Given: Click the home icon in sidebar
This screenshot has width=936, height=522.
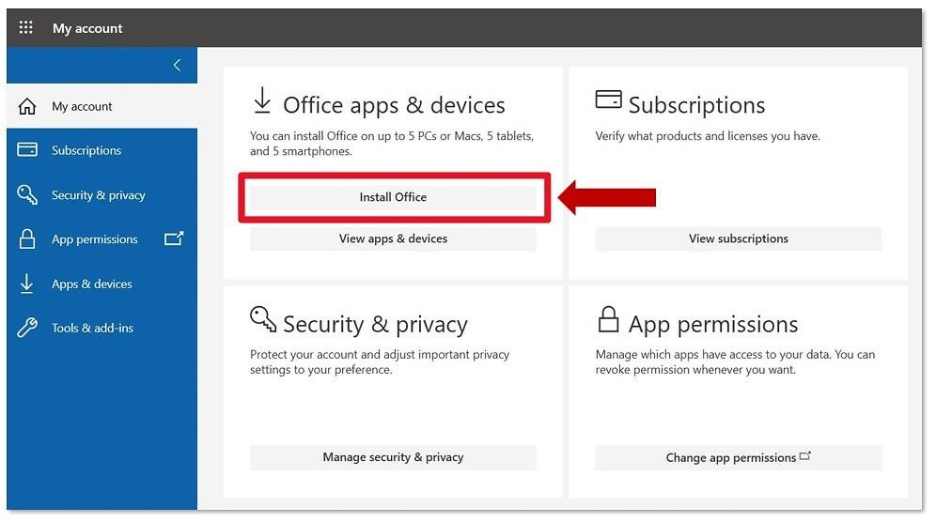Looking at the screenshot, I should tap(27, 107).
